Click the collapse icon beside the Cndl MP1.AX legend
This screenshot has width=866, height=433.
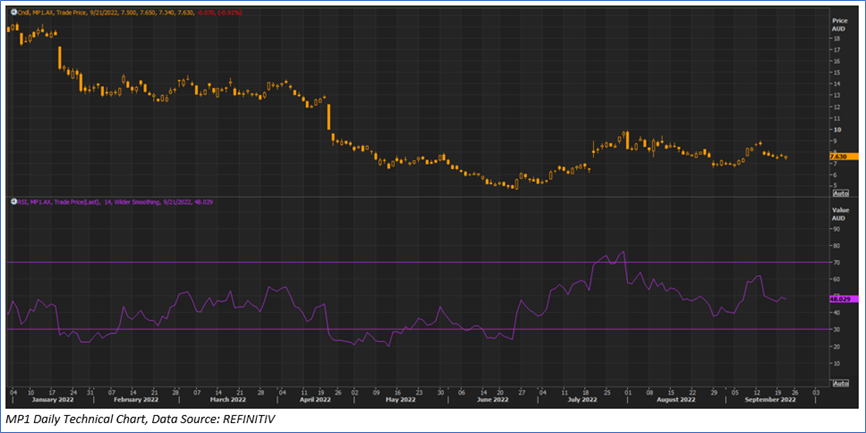13,12
